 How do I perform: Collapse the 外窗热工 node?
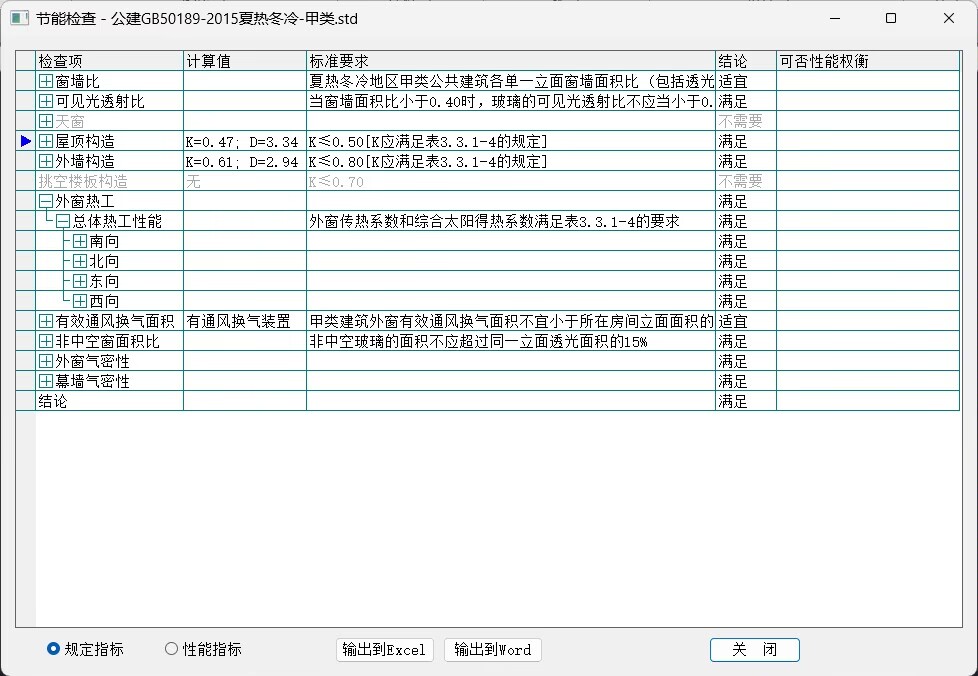[x=46, y=201]
